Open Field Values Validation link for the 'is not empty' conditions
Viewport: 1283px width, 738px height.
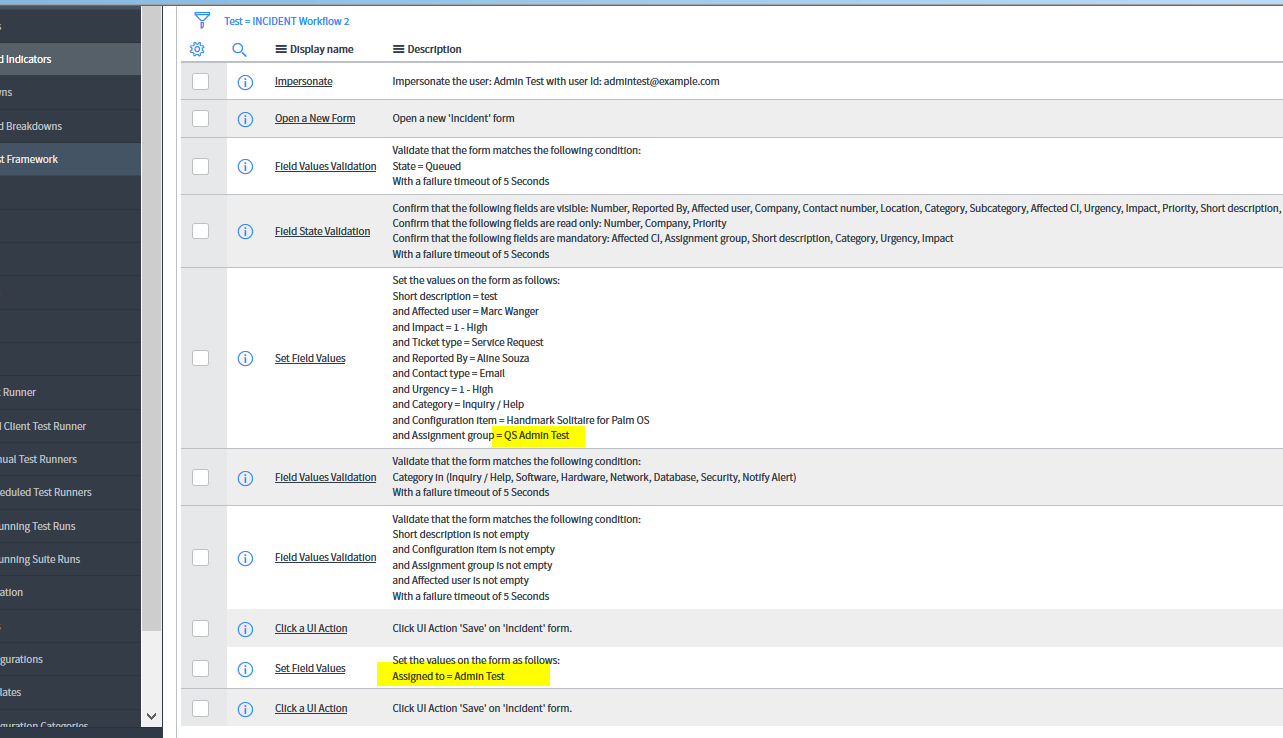pos(326,558)
